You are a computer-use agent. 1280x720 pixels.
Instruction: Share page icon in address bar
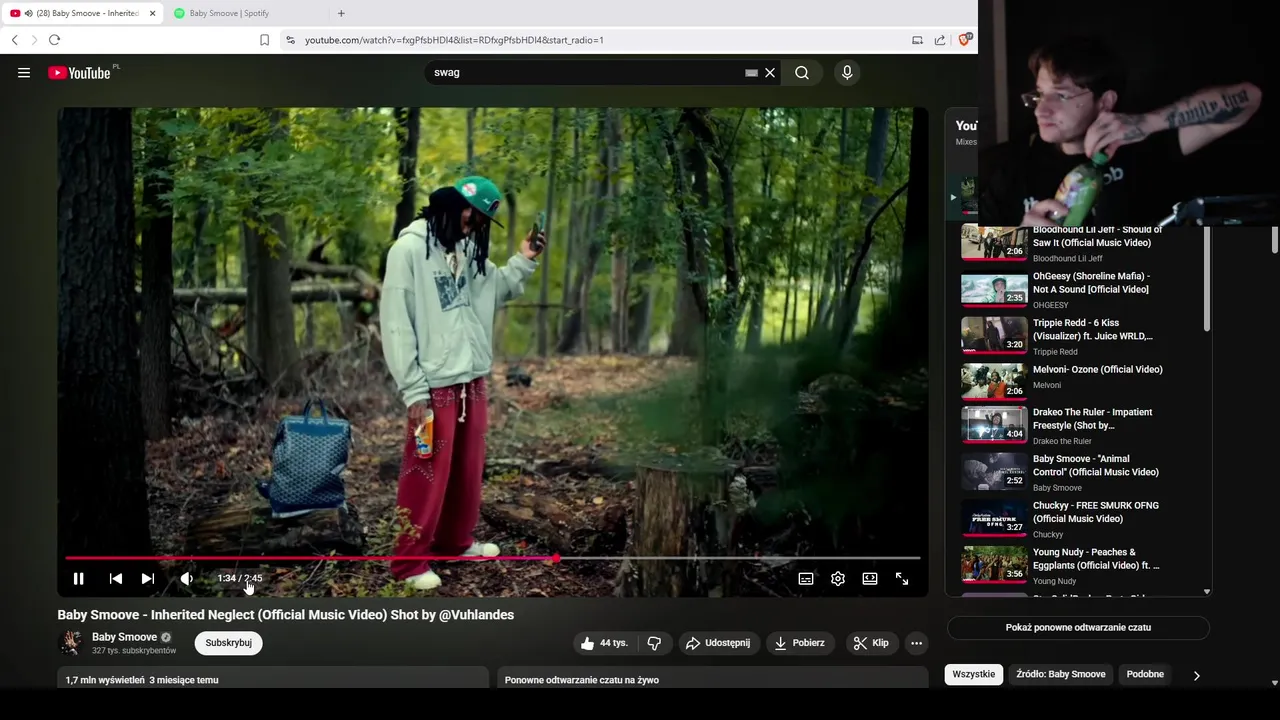(940, 40)
